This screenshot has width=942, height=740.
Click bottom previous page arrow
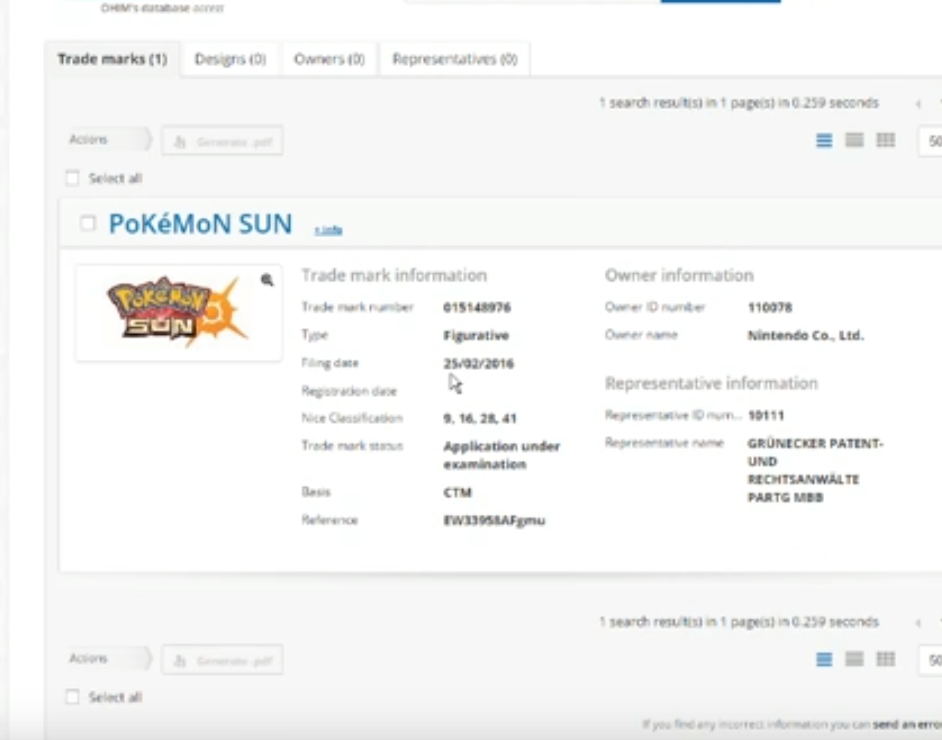tap(919, 623)
